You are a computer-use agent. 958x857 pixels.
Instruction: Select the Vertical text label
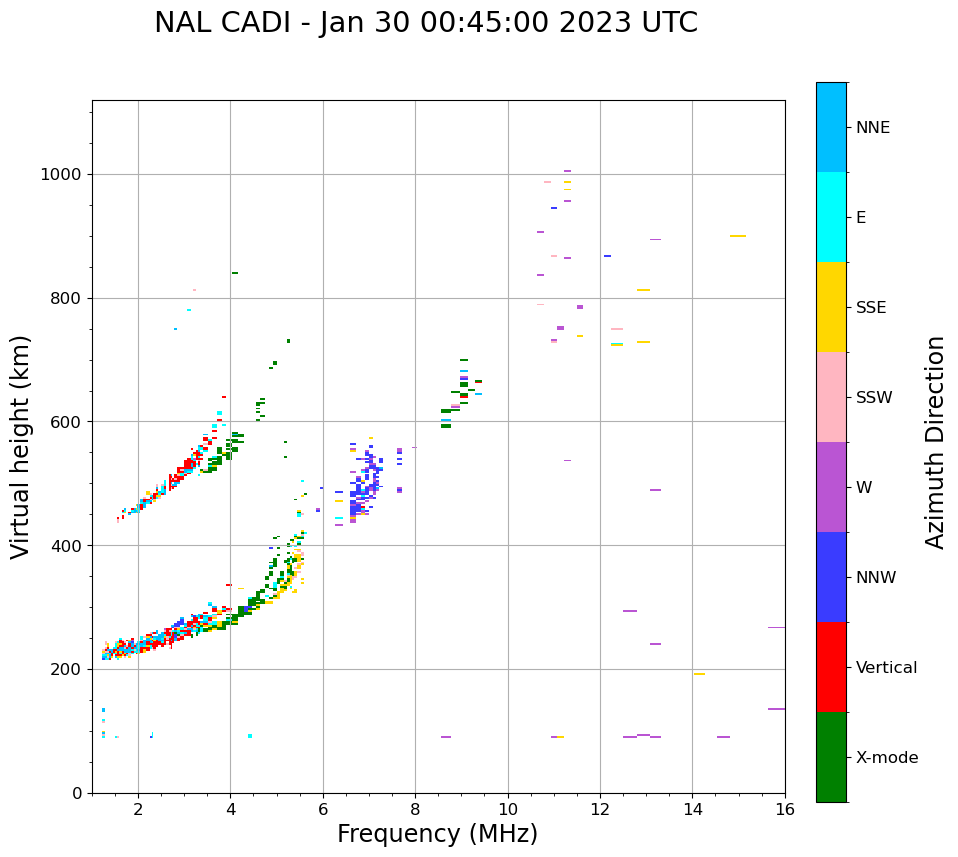point(886,668)
